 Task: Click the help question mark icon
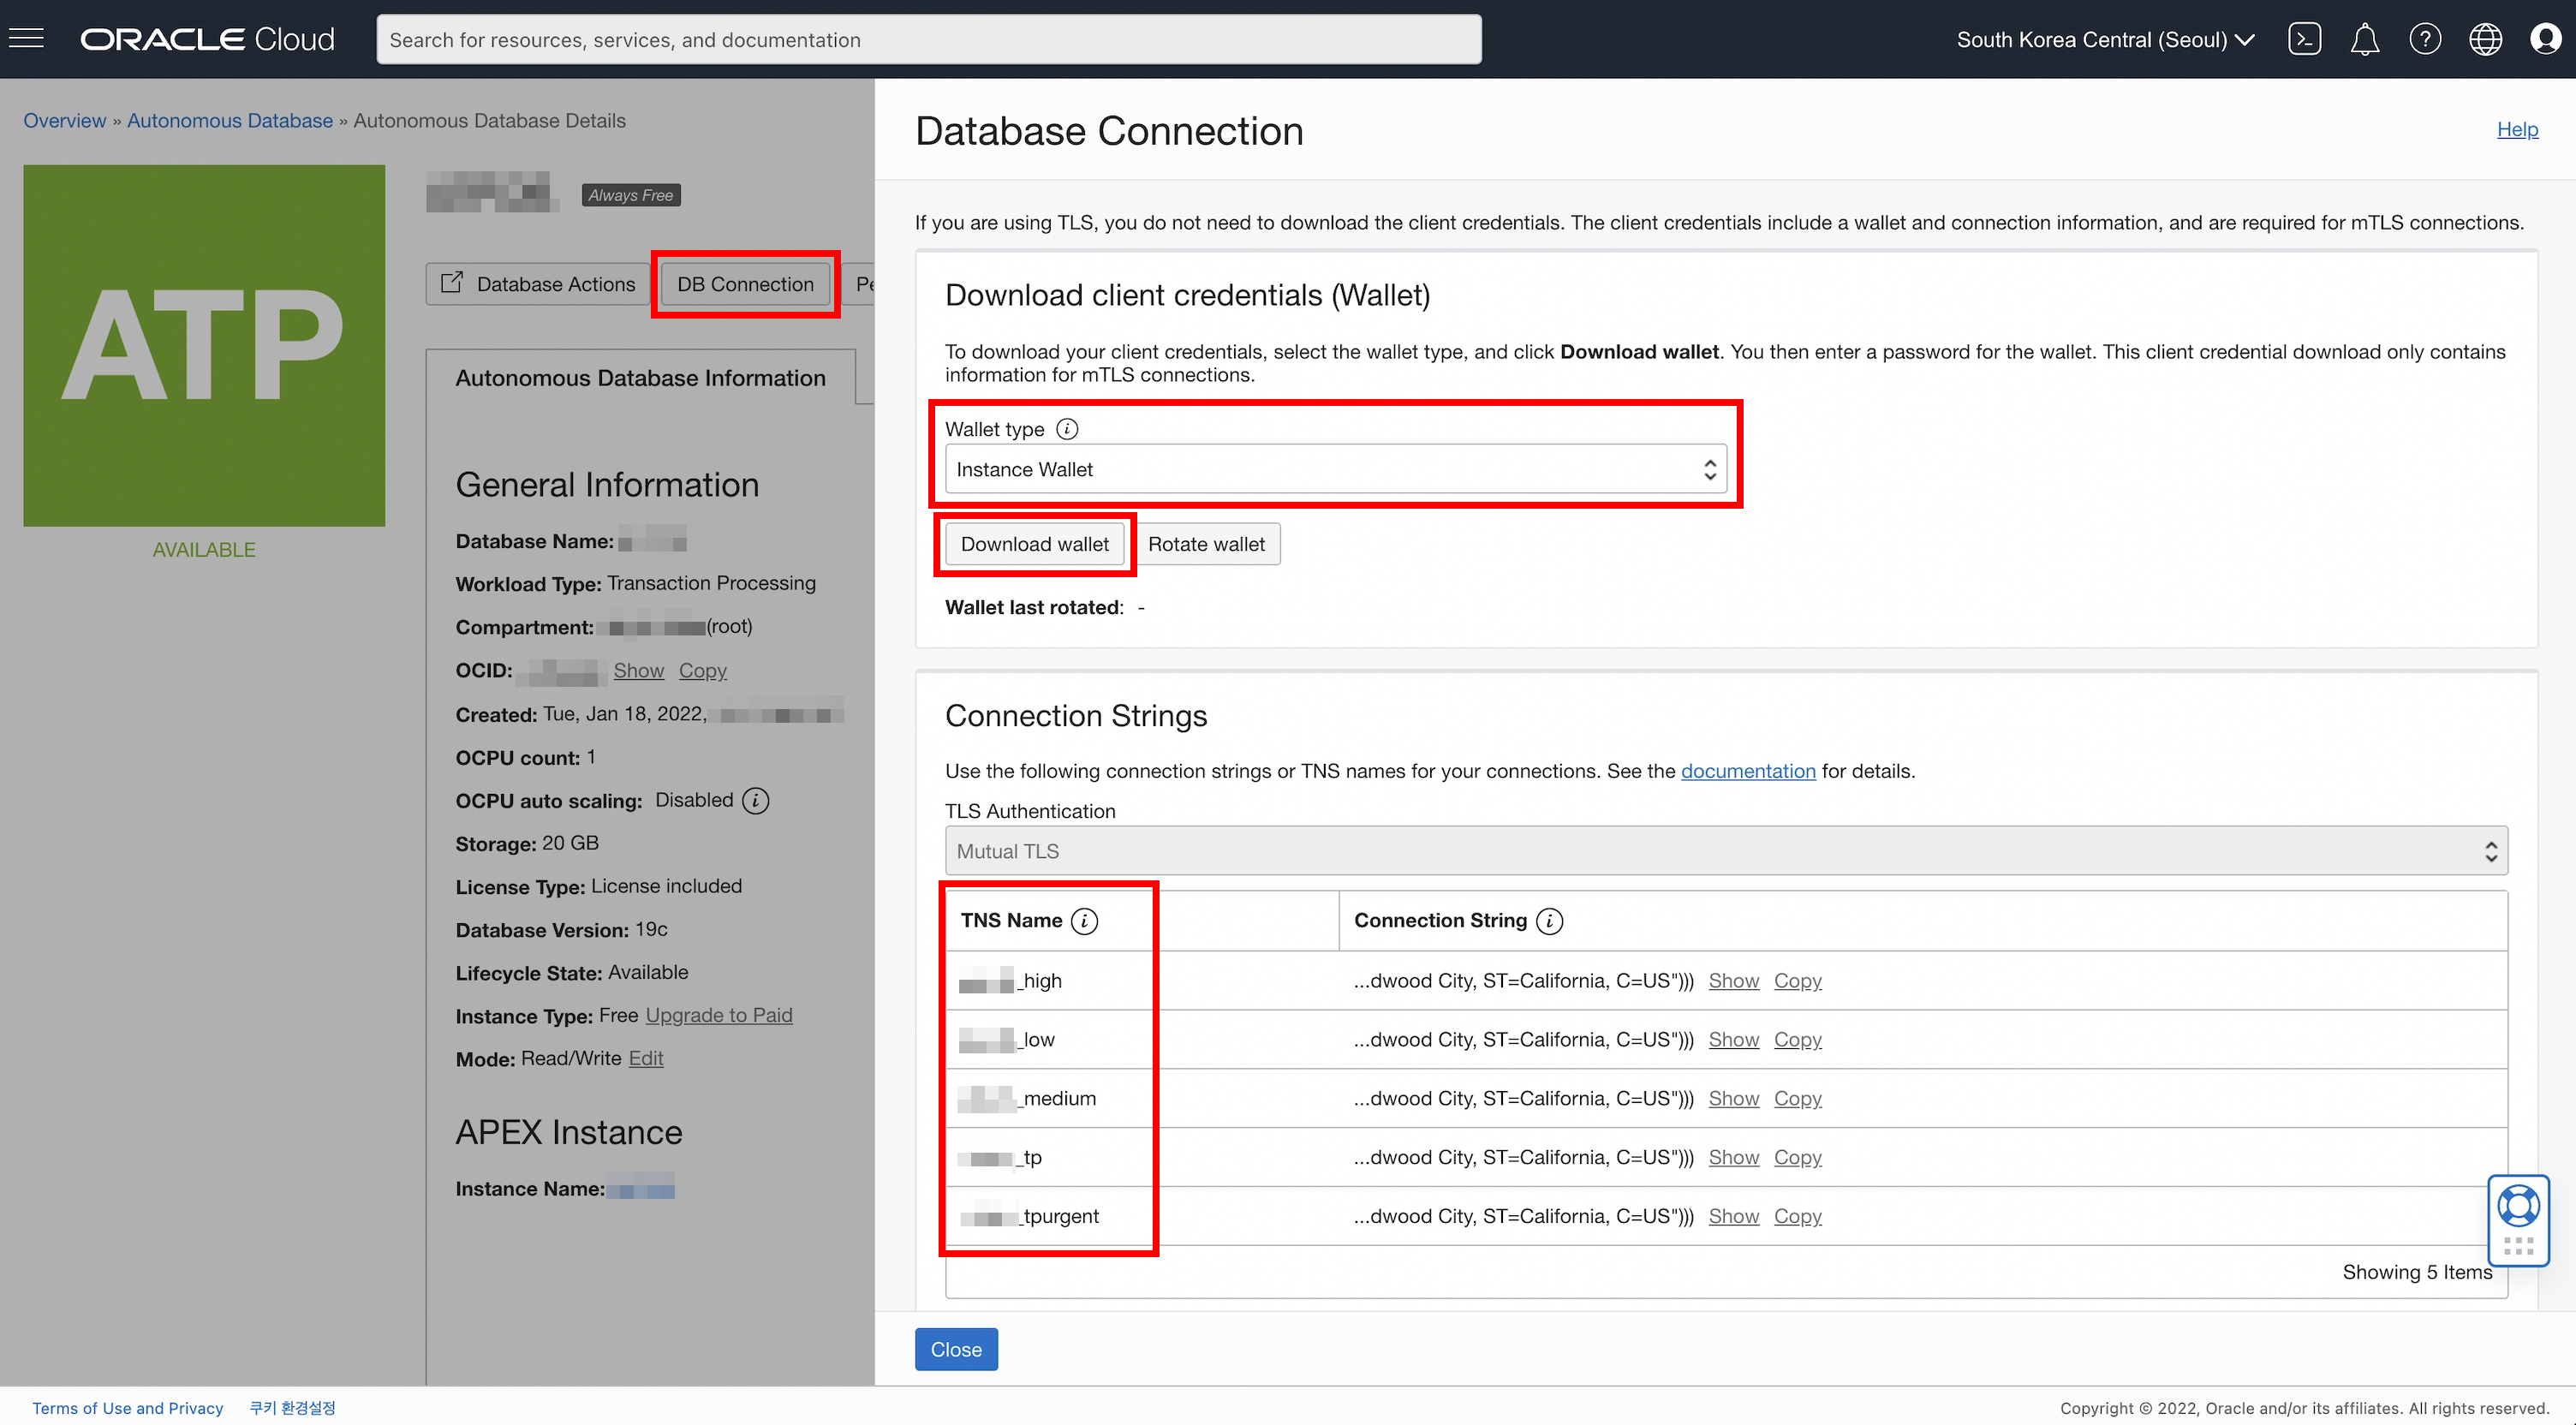2425,39
